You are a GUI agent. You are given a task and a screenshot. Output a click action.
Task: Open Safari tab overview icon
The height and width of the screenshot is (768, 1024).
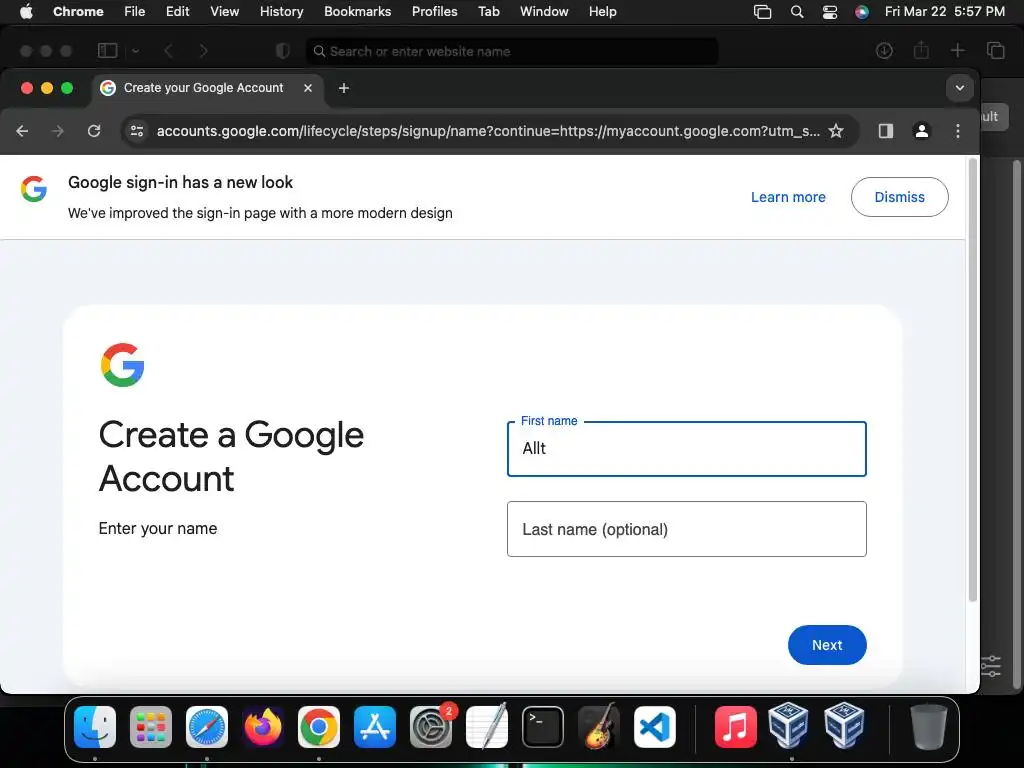[x=995, y=51]
